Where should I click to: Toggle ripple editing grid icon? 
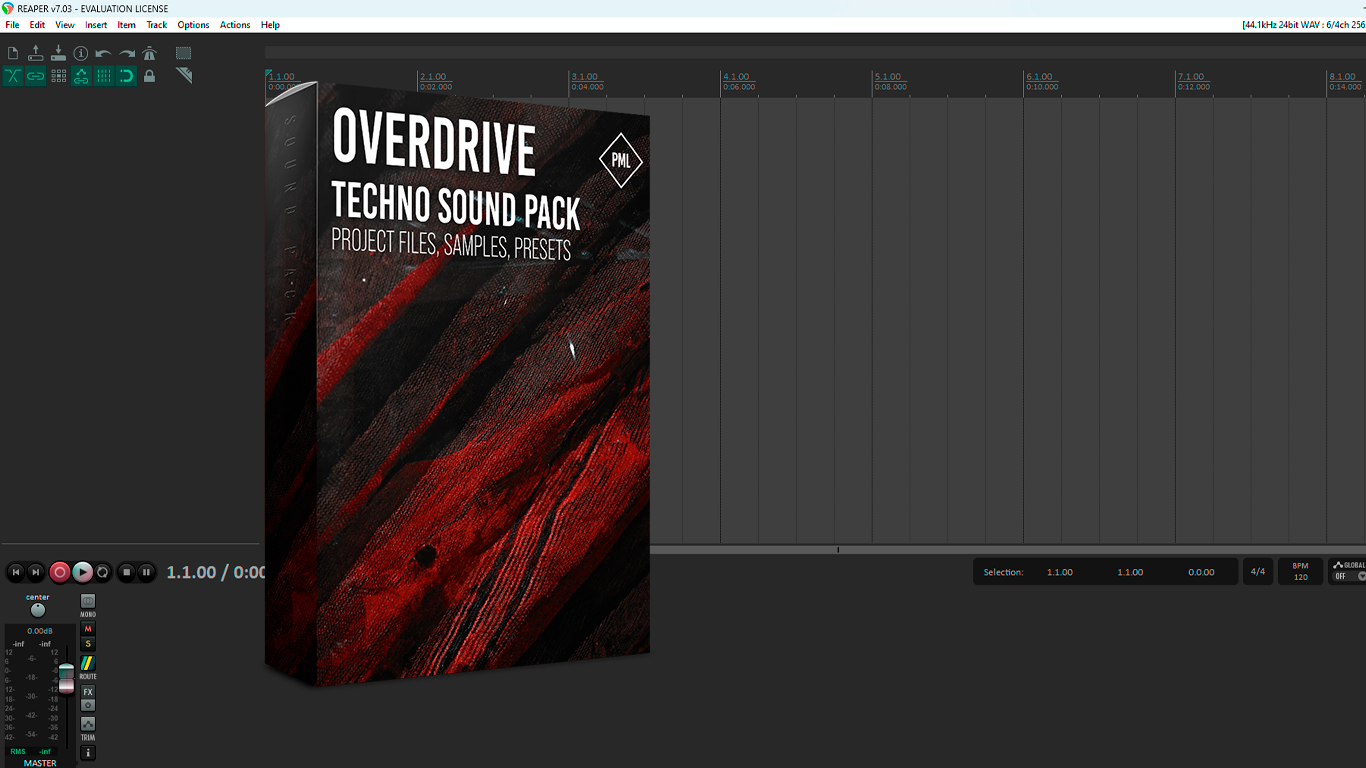pos(58,76)
